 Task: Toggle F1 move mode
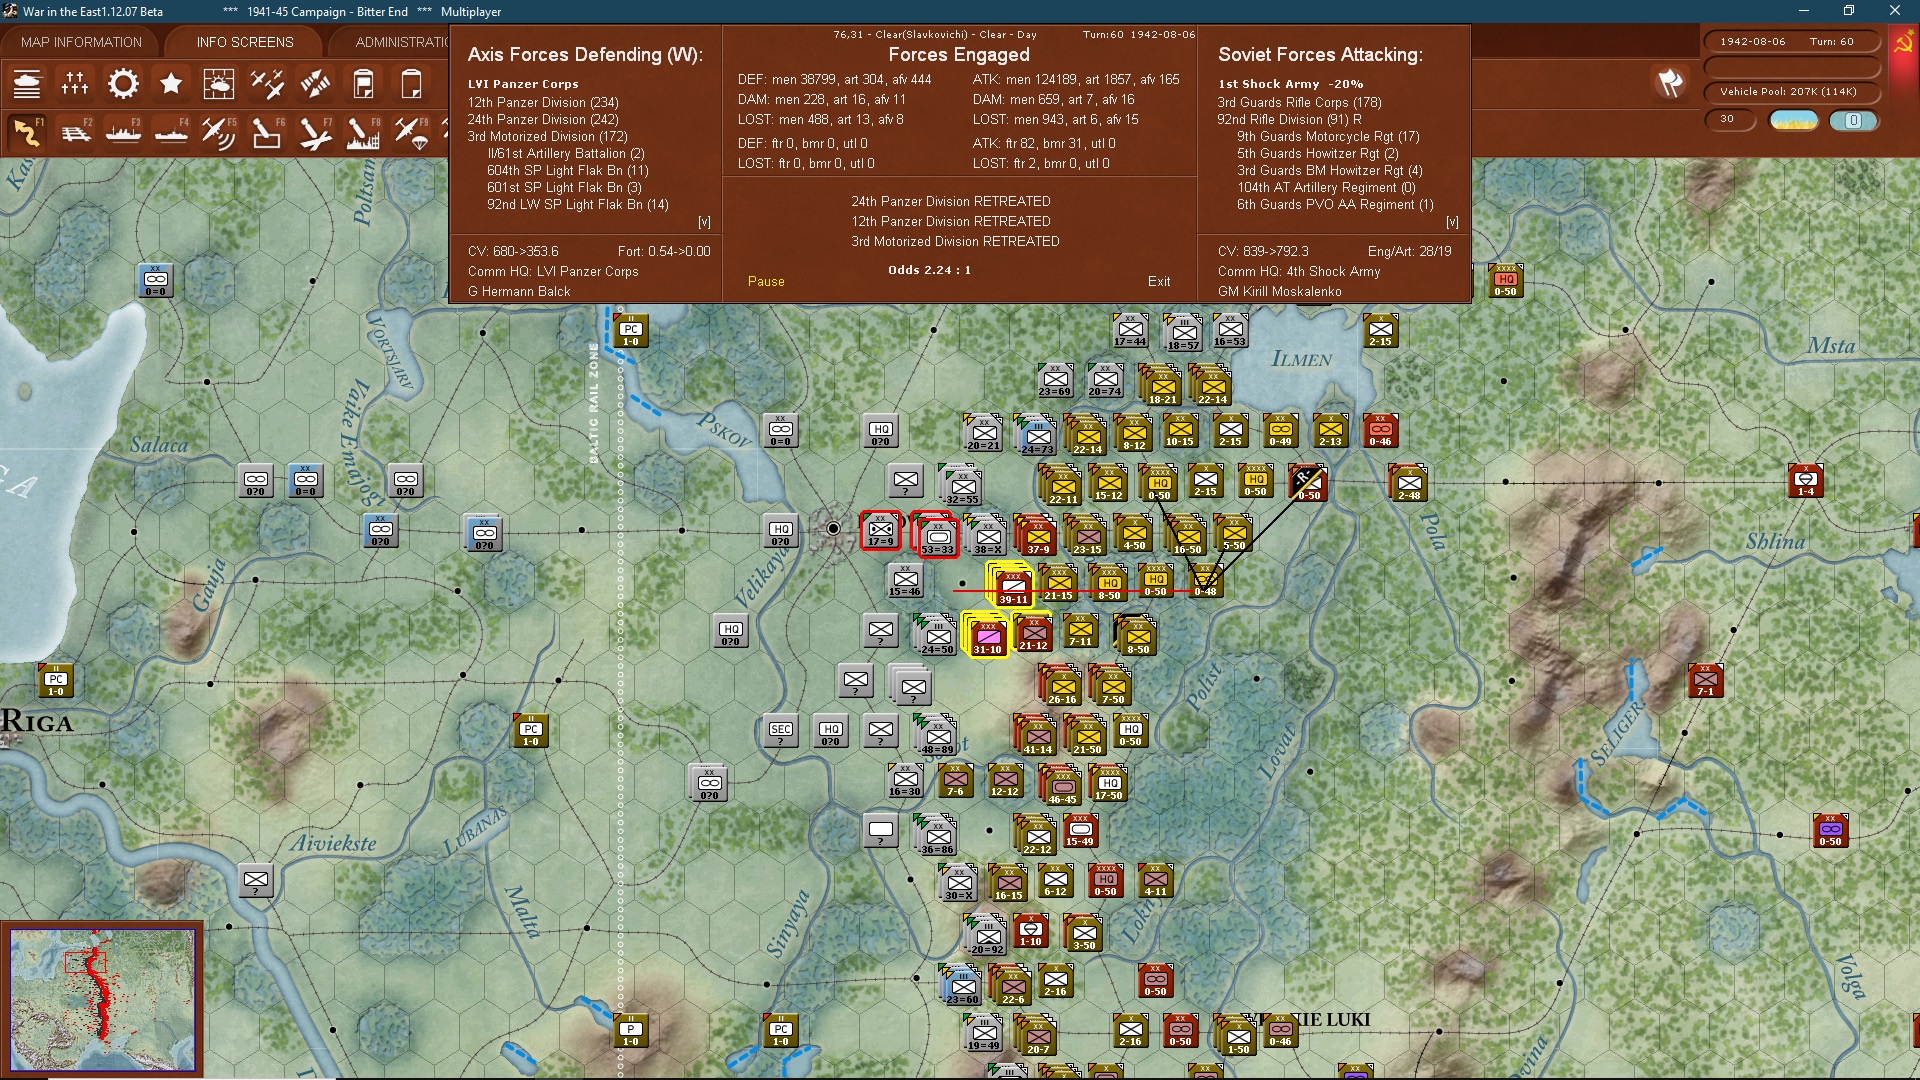coord(27,133)
